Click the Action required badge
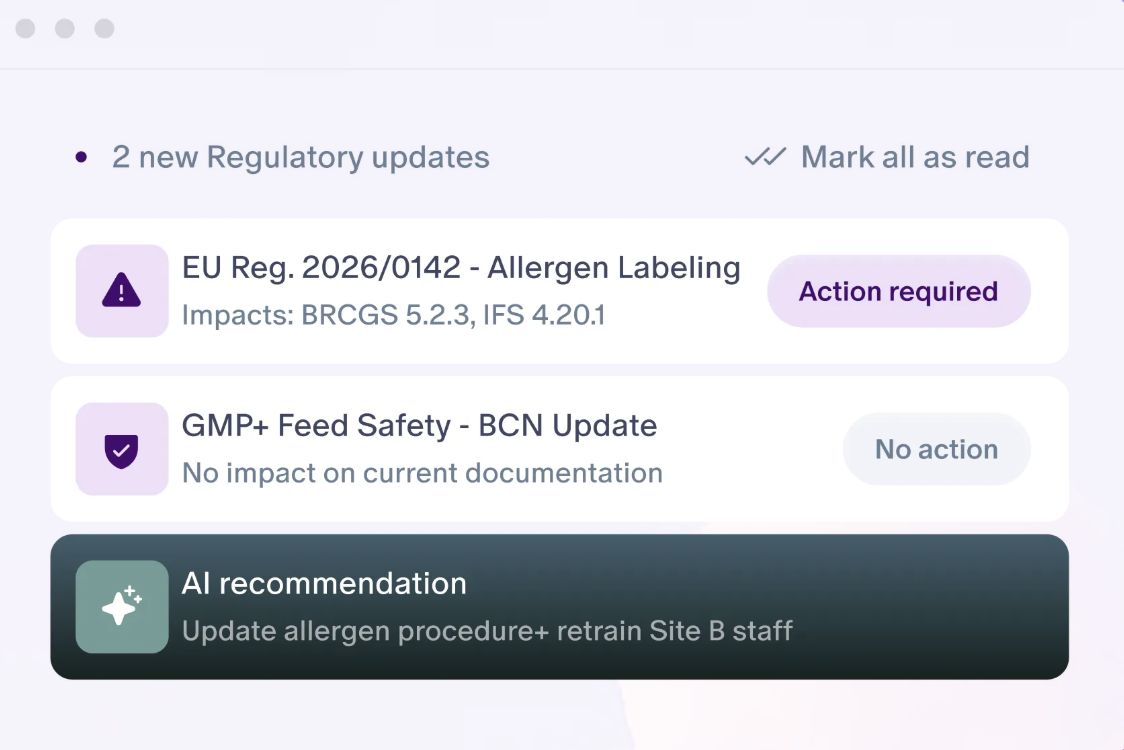The image size is (1124, 750). click(x=899, y=291)
